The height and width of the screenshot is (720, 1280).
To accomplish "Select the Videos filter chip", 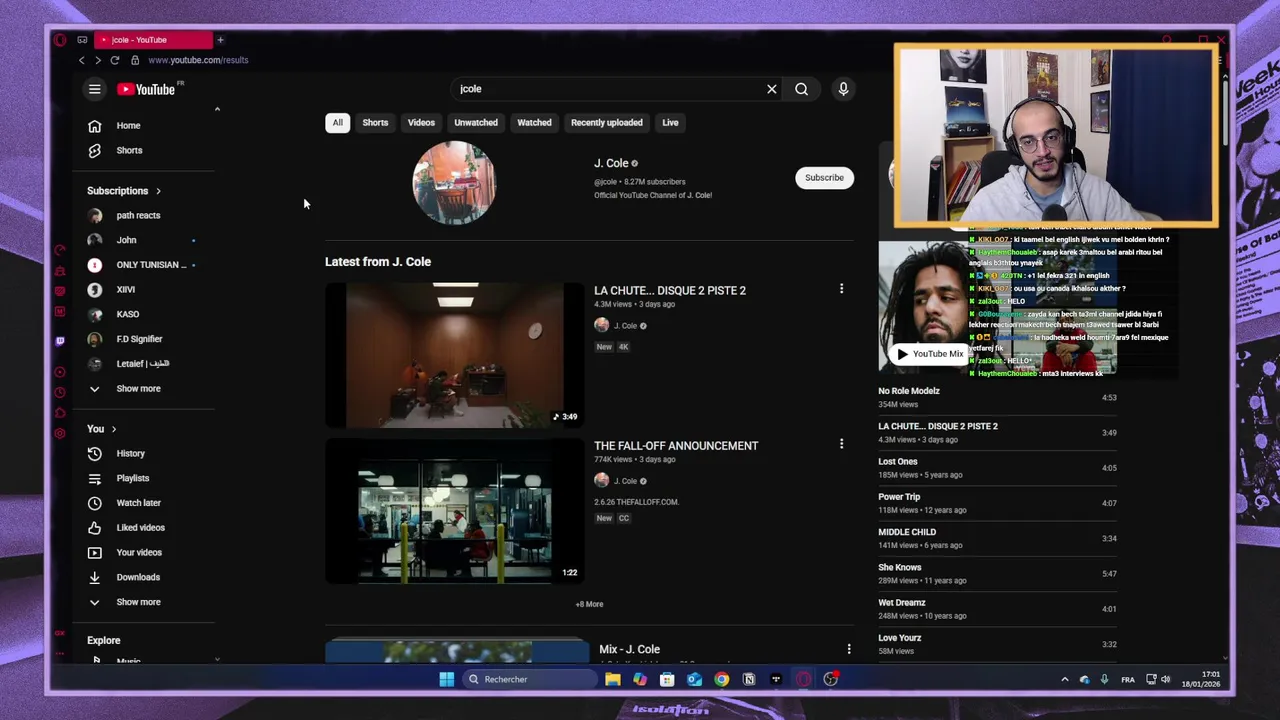I will point(421,123).
